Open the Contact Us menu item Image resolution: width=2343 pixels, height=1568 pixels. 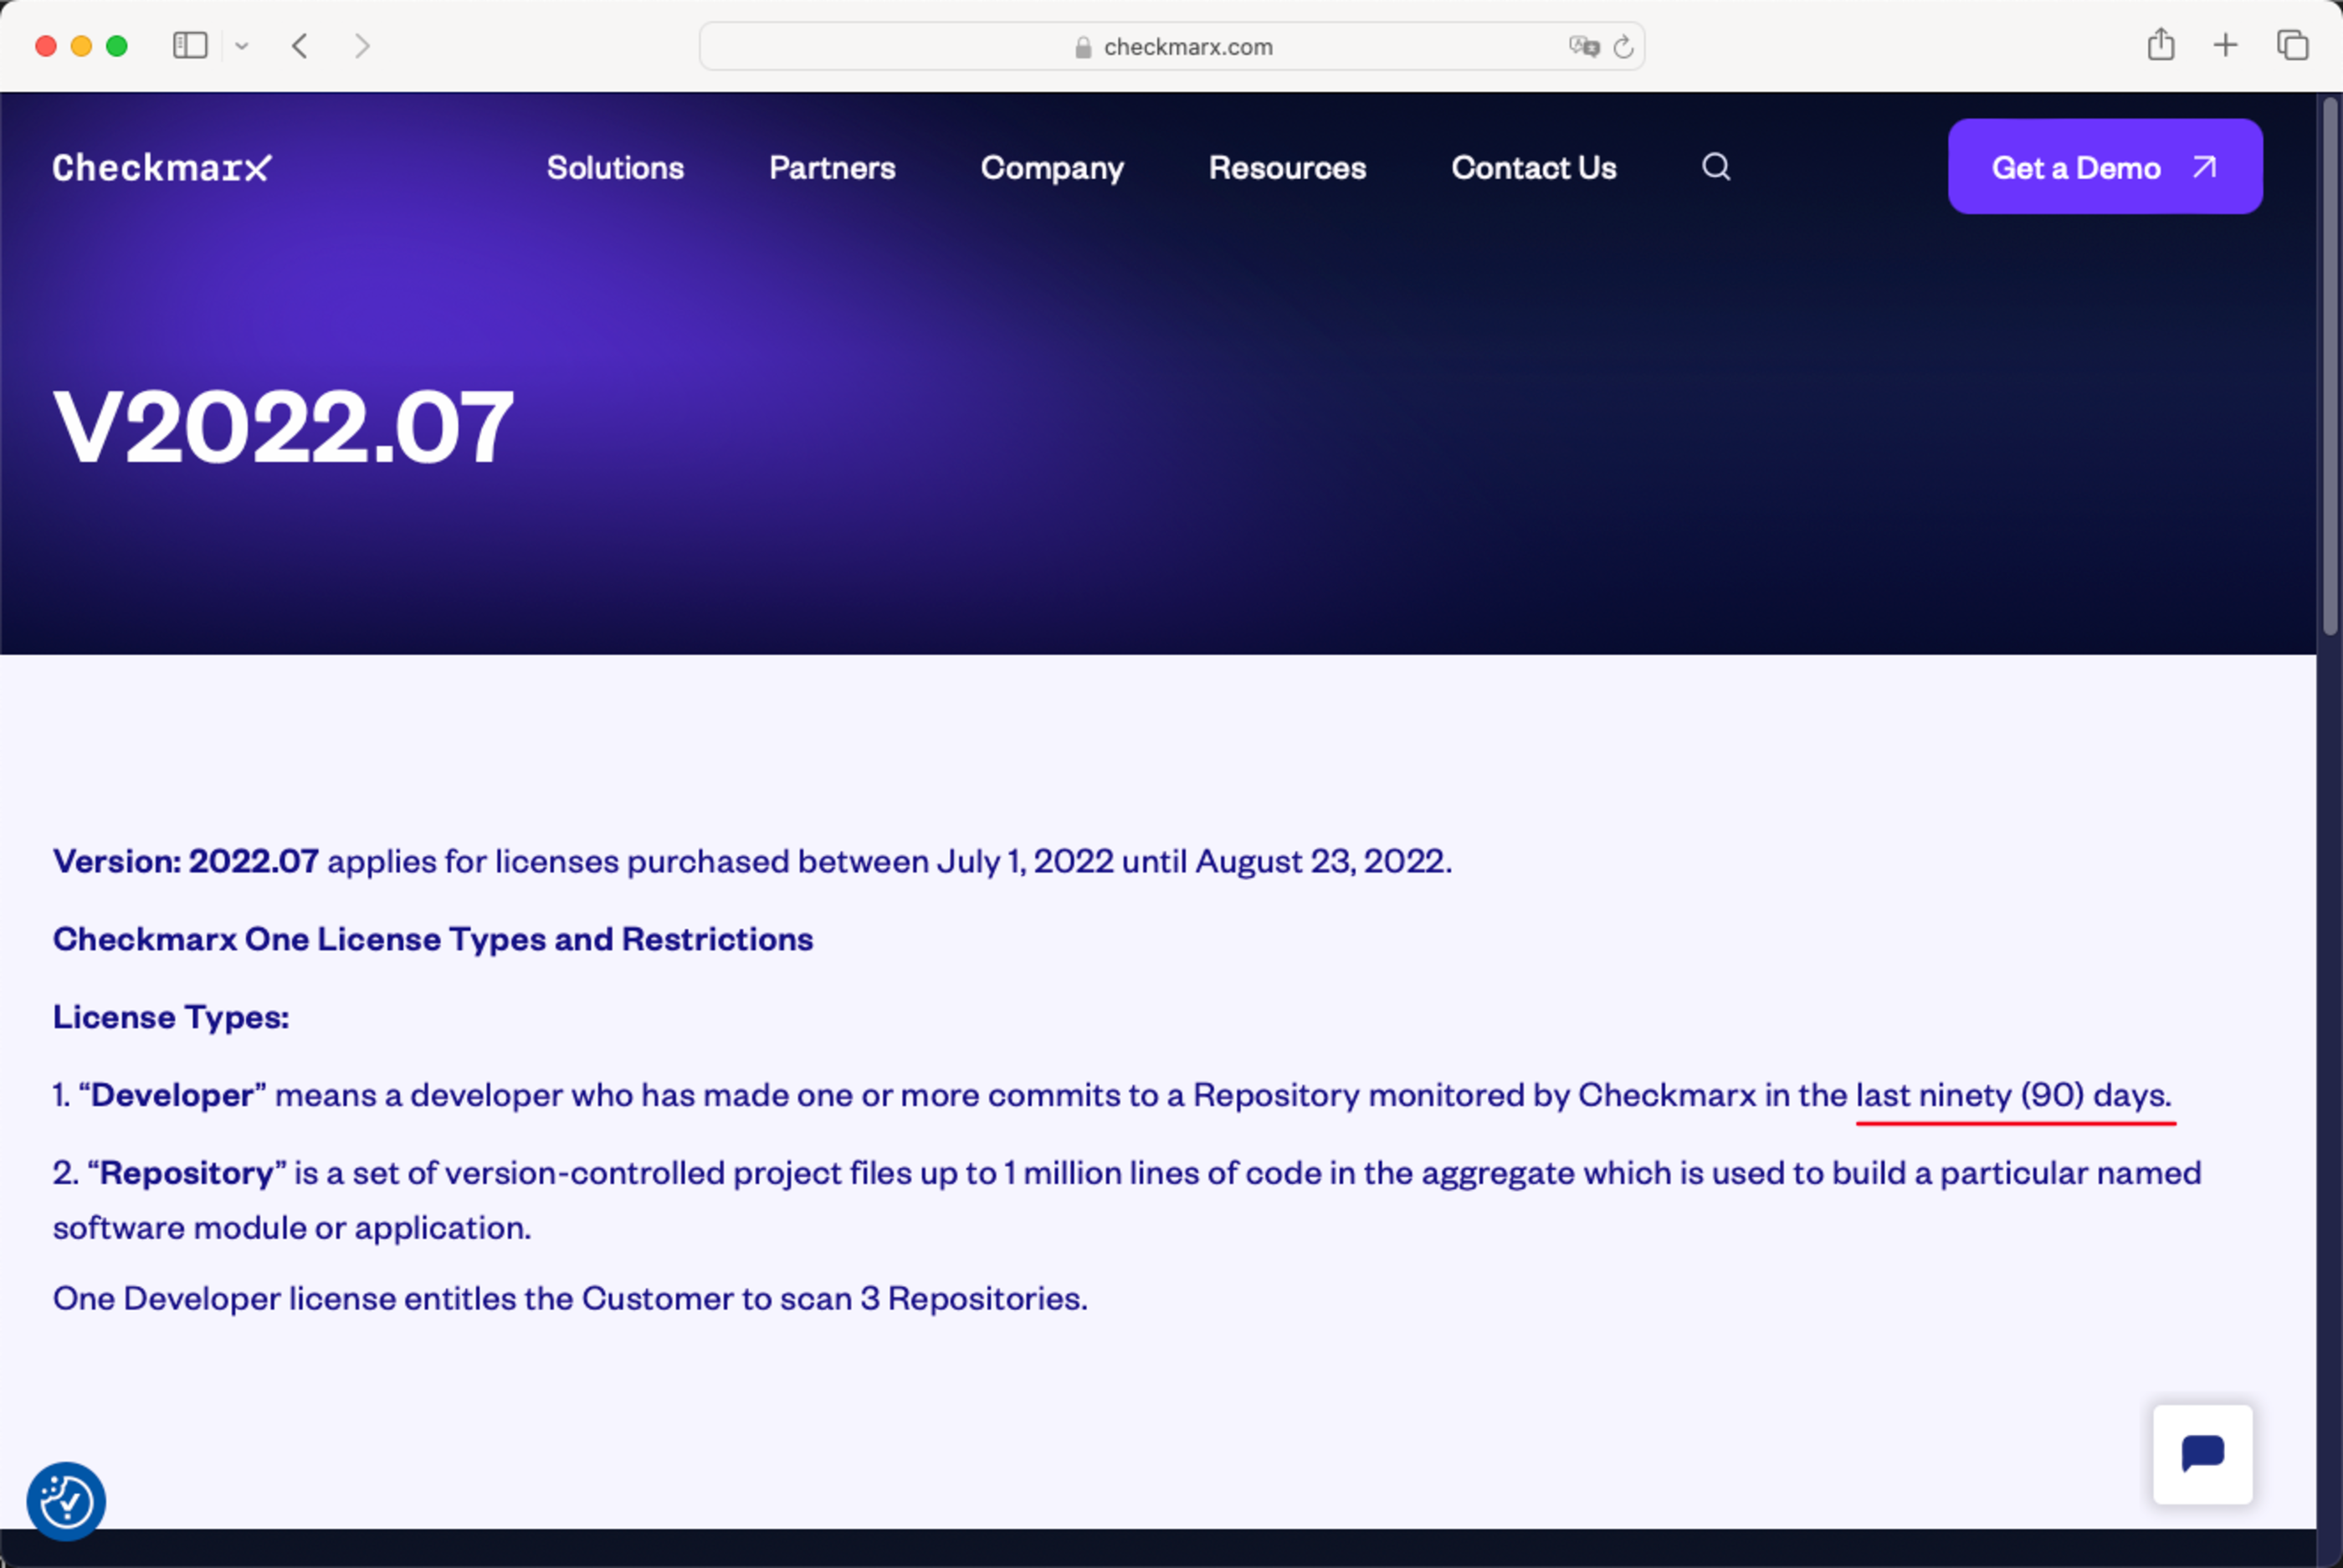point(1534,167)
